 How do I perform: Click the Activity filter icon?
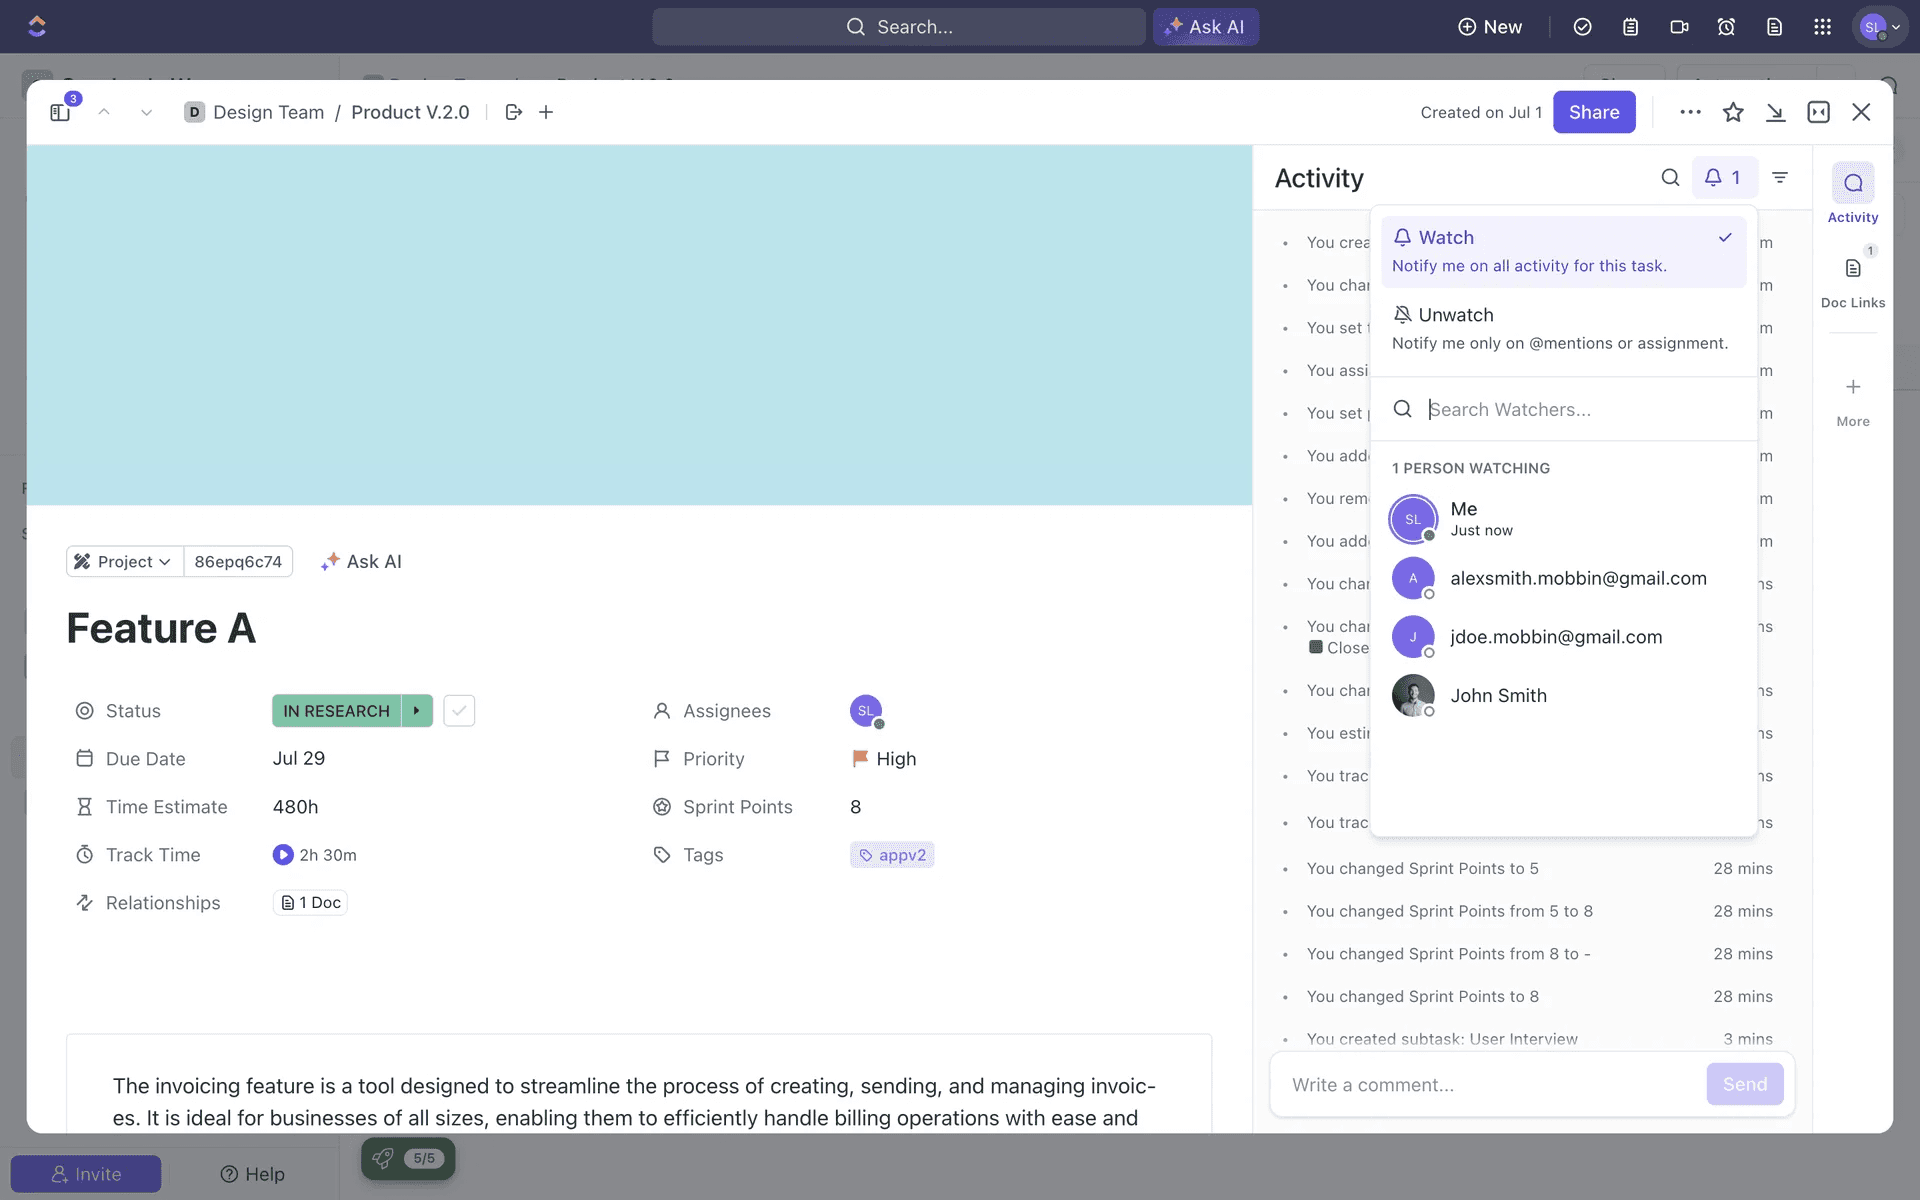point(1779,178)
